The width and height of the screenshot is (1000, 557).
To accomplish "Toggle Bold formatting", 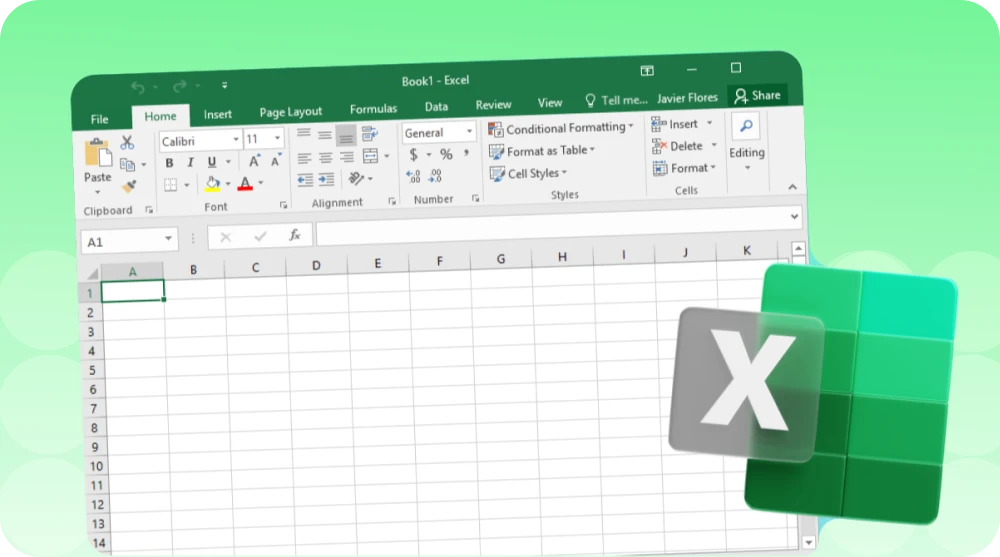I will click(170, 163).
